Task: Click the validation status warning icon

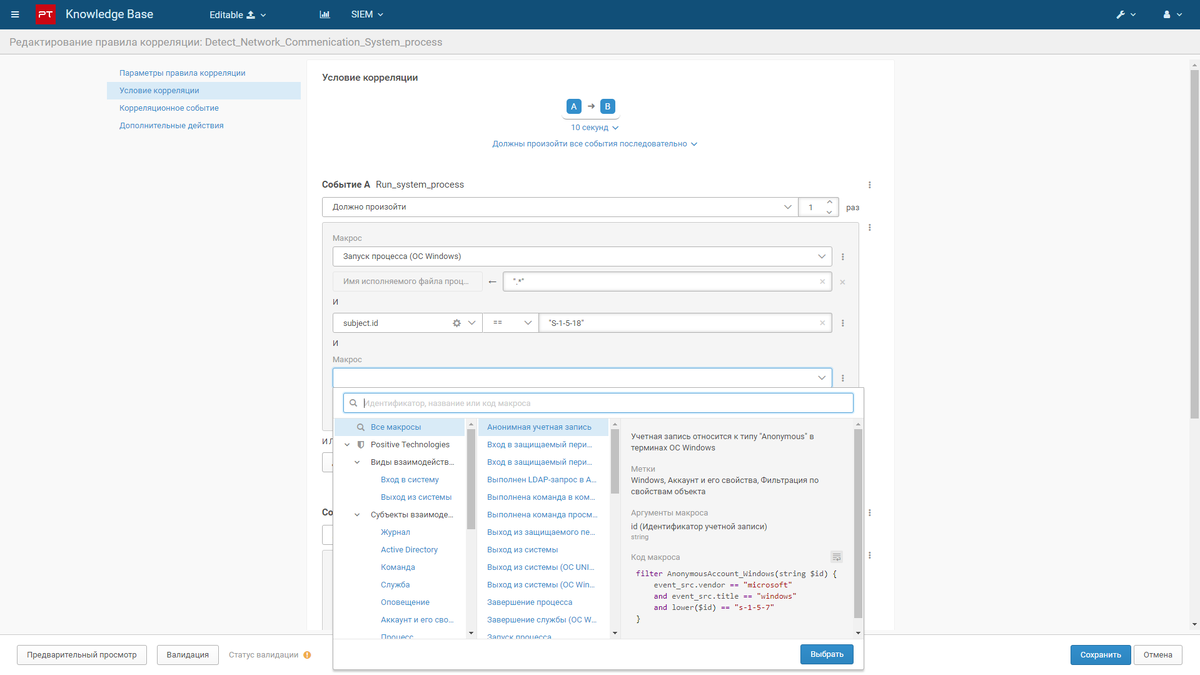Action: coord(307,655)
